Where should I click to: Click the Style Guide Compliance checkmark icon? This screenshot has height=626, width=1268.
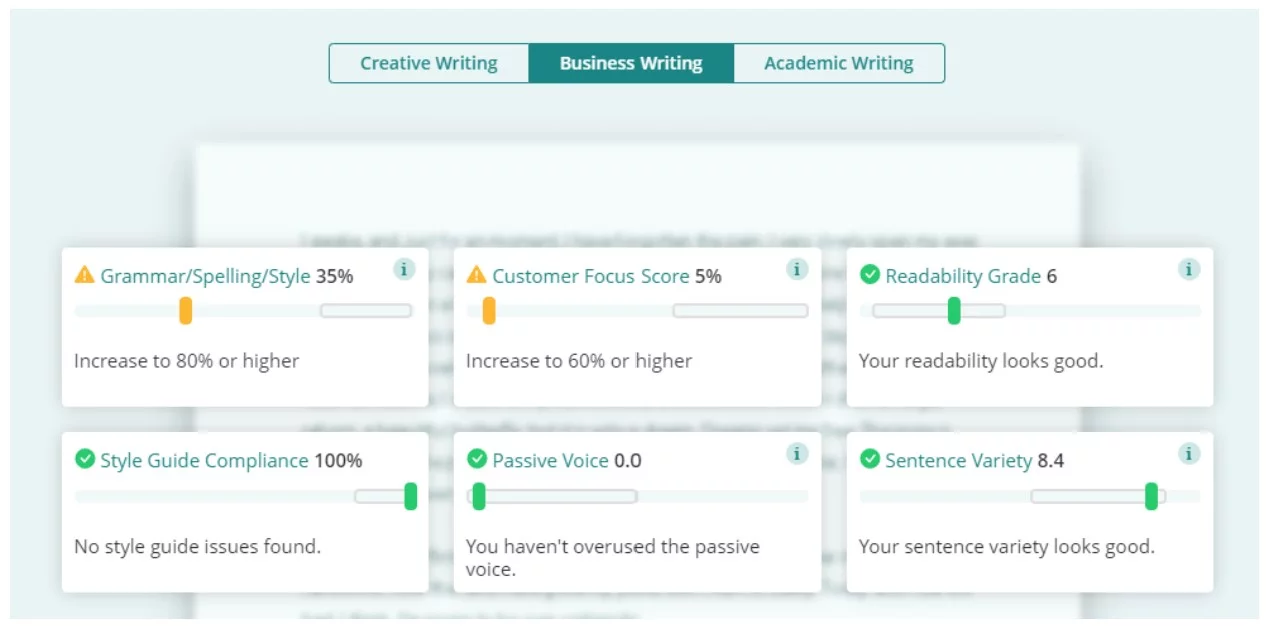click(x=83, y=461)
